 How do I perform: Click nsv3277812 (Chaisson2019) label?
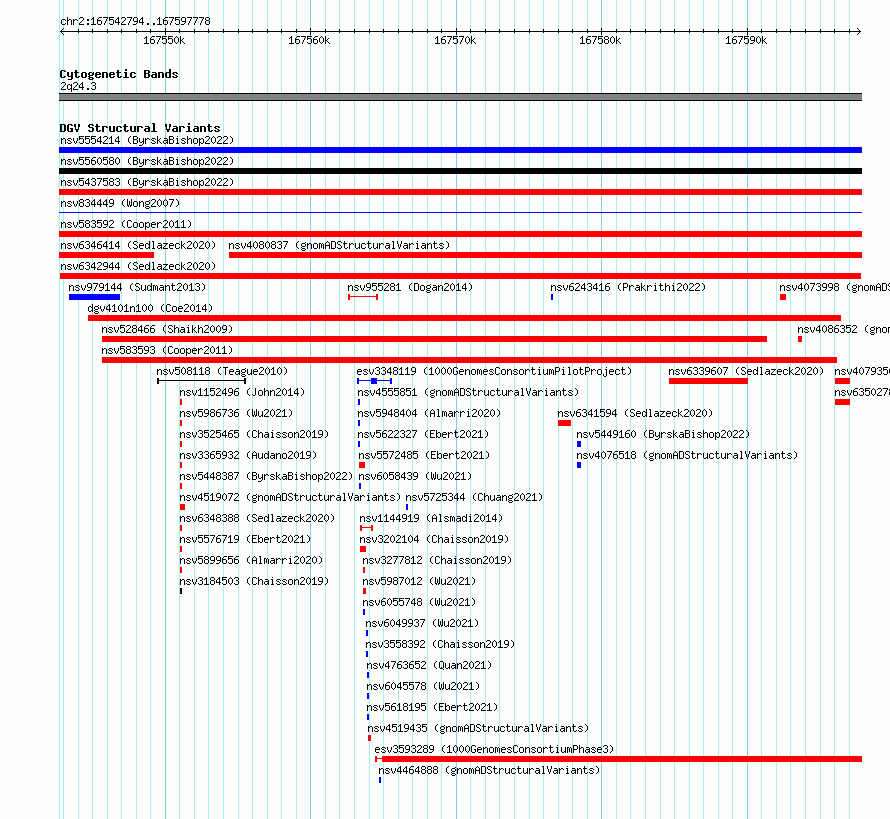(437, 560)
